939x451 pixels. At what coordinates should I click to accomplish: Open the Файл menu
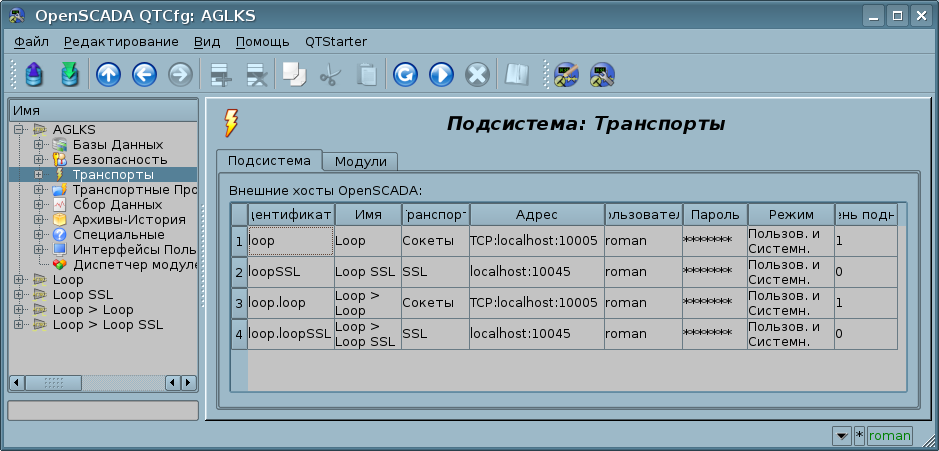pyautogui.click(x=32, y=42)
